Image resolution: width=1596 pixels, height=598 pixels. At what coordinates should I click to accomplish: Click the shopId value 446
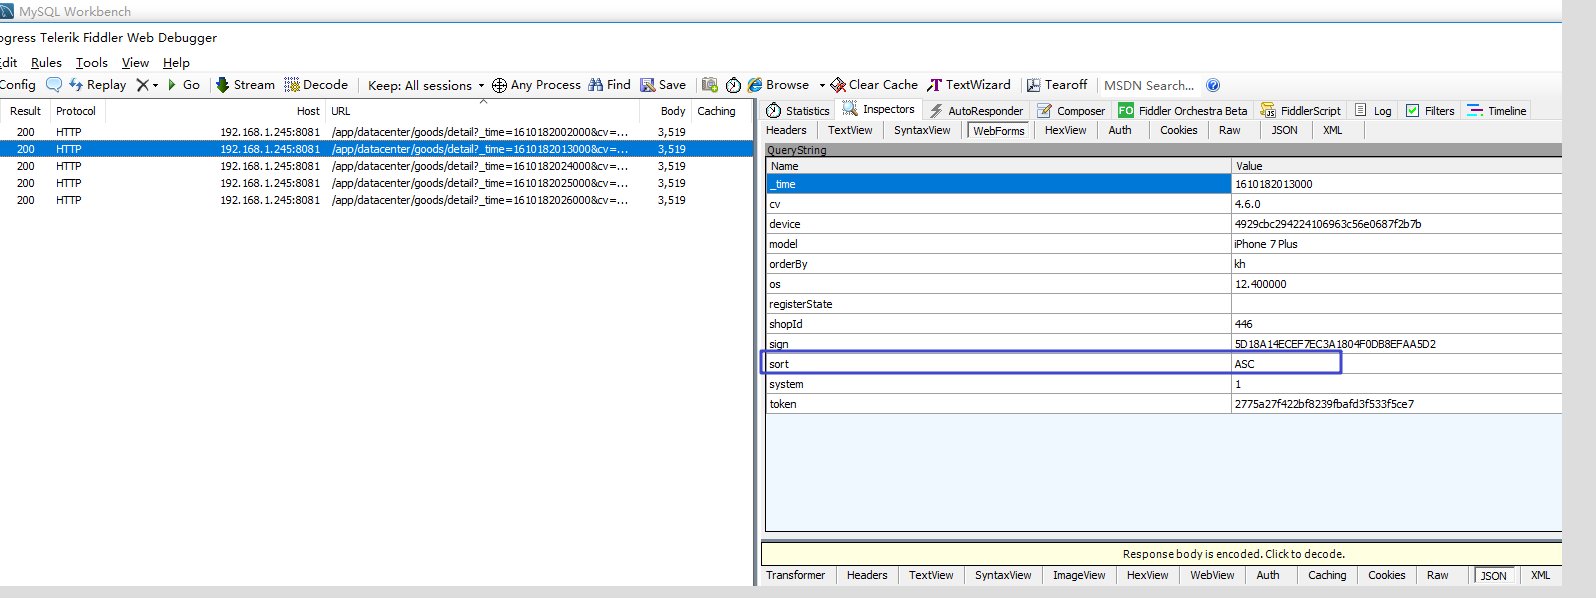pyautogui.click(x=1243, y=324)
